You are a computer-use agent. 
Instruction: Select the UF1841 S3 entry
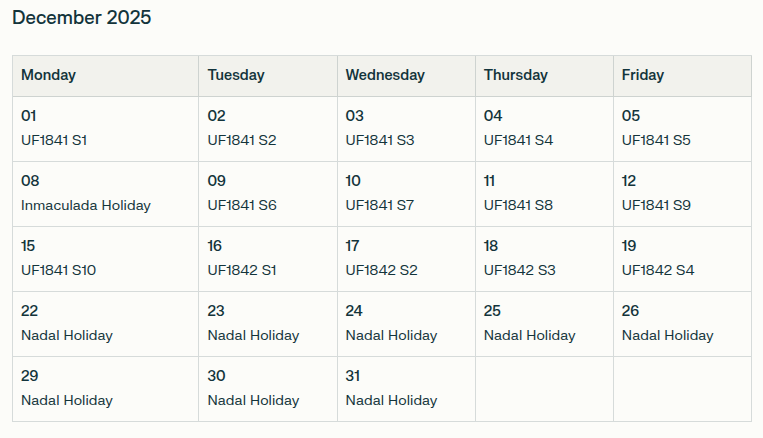click(x=380, y=140)
